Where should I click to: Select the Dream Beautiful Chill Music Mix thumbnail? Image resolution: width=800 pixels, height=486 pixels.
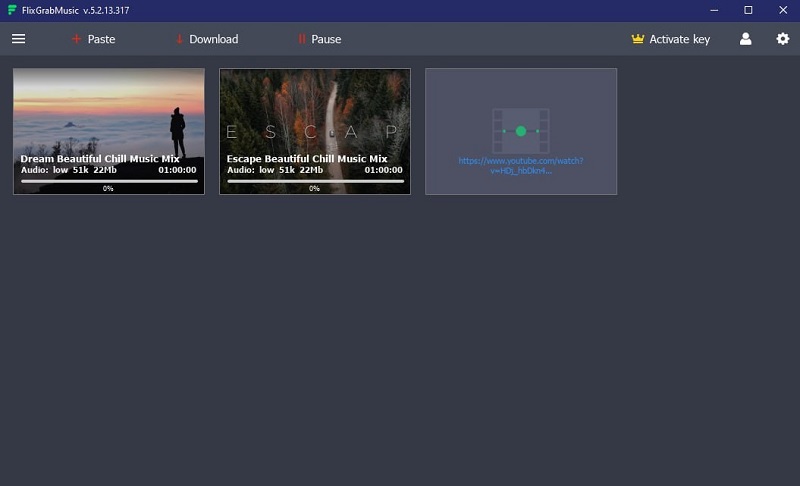pos(109,131)
